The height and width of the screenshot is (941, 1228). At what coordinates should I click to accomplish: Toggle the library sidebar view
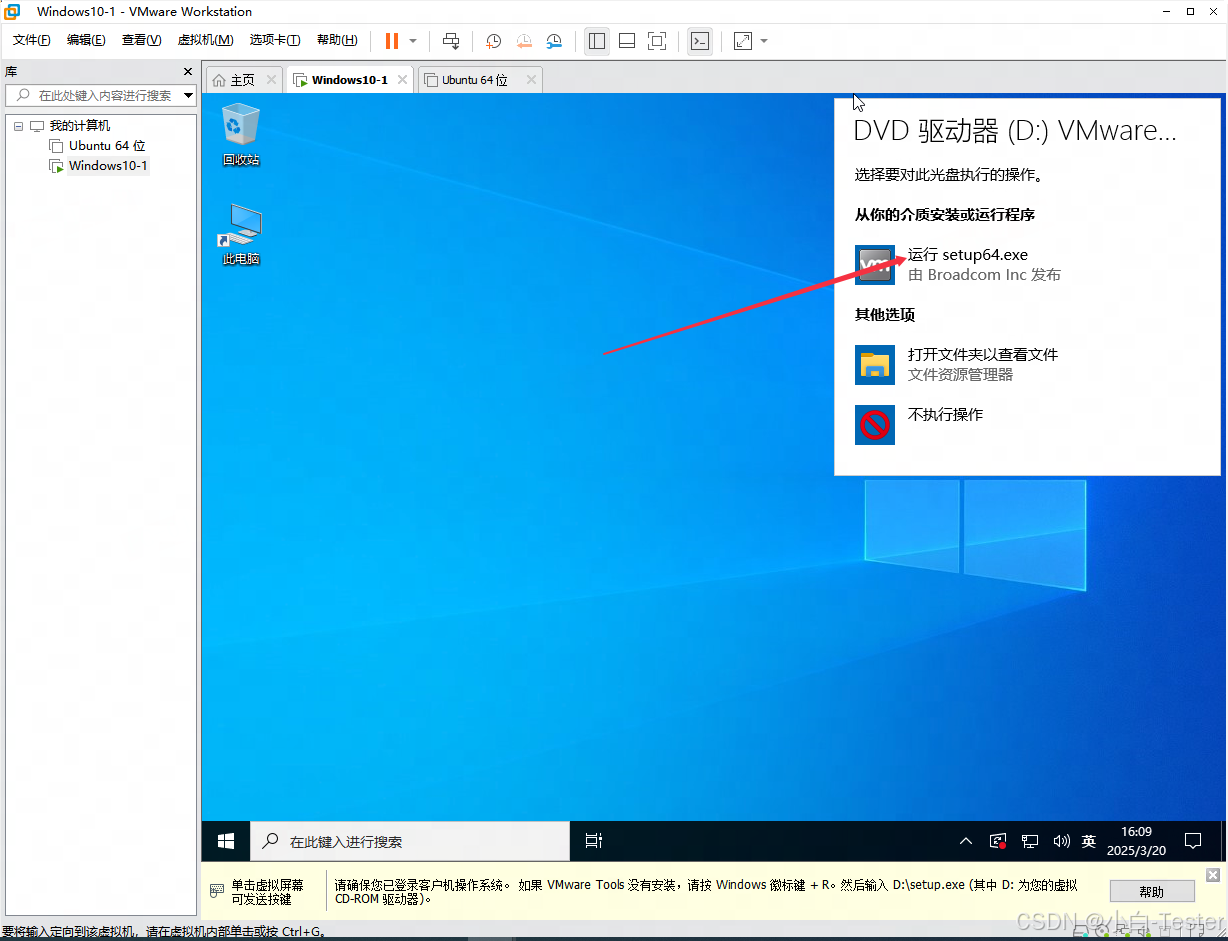tap(597, 41)
